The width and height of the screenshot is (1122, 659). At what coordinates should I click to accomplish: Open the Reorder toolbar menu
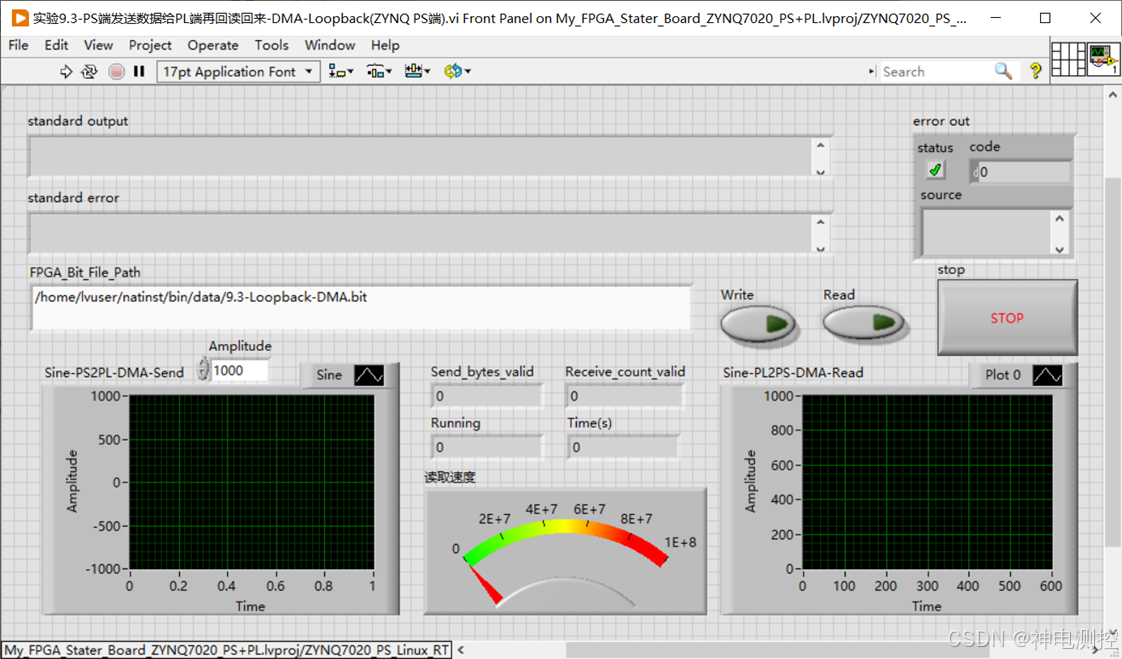click(x=457, y=72)
